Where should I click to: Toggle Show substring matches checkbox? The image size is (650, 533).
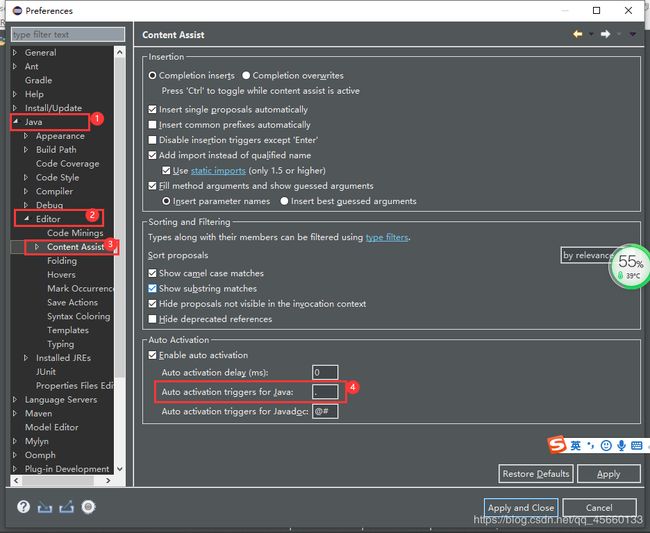152,288
